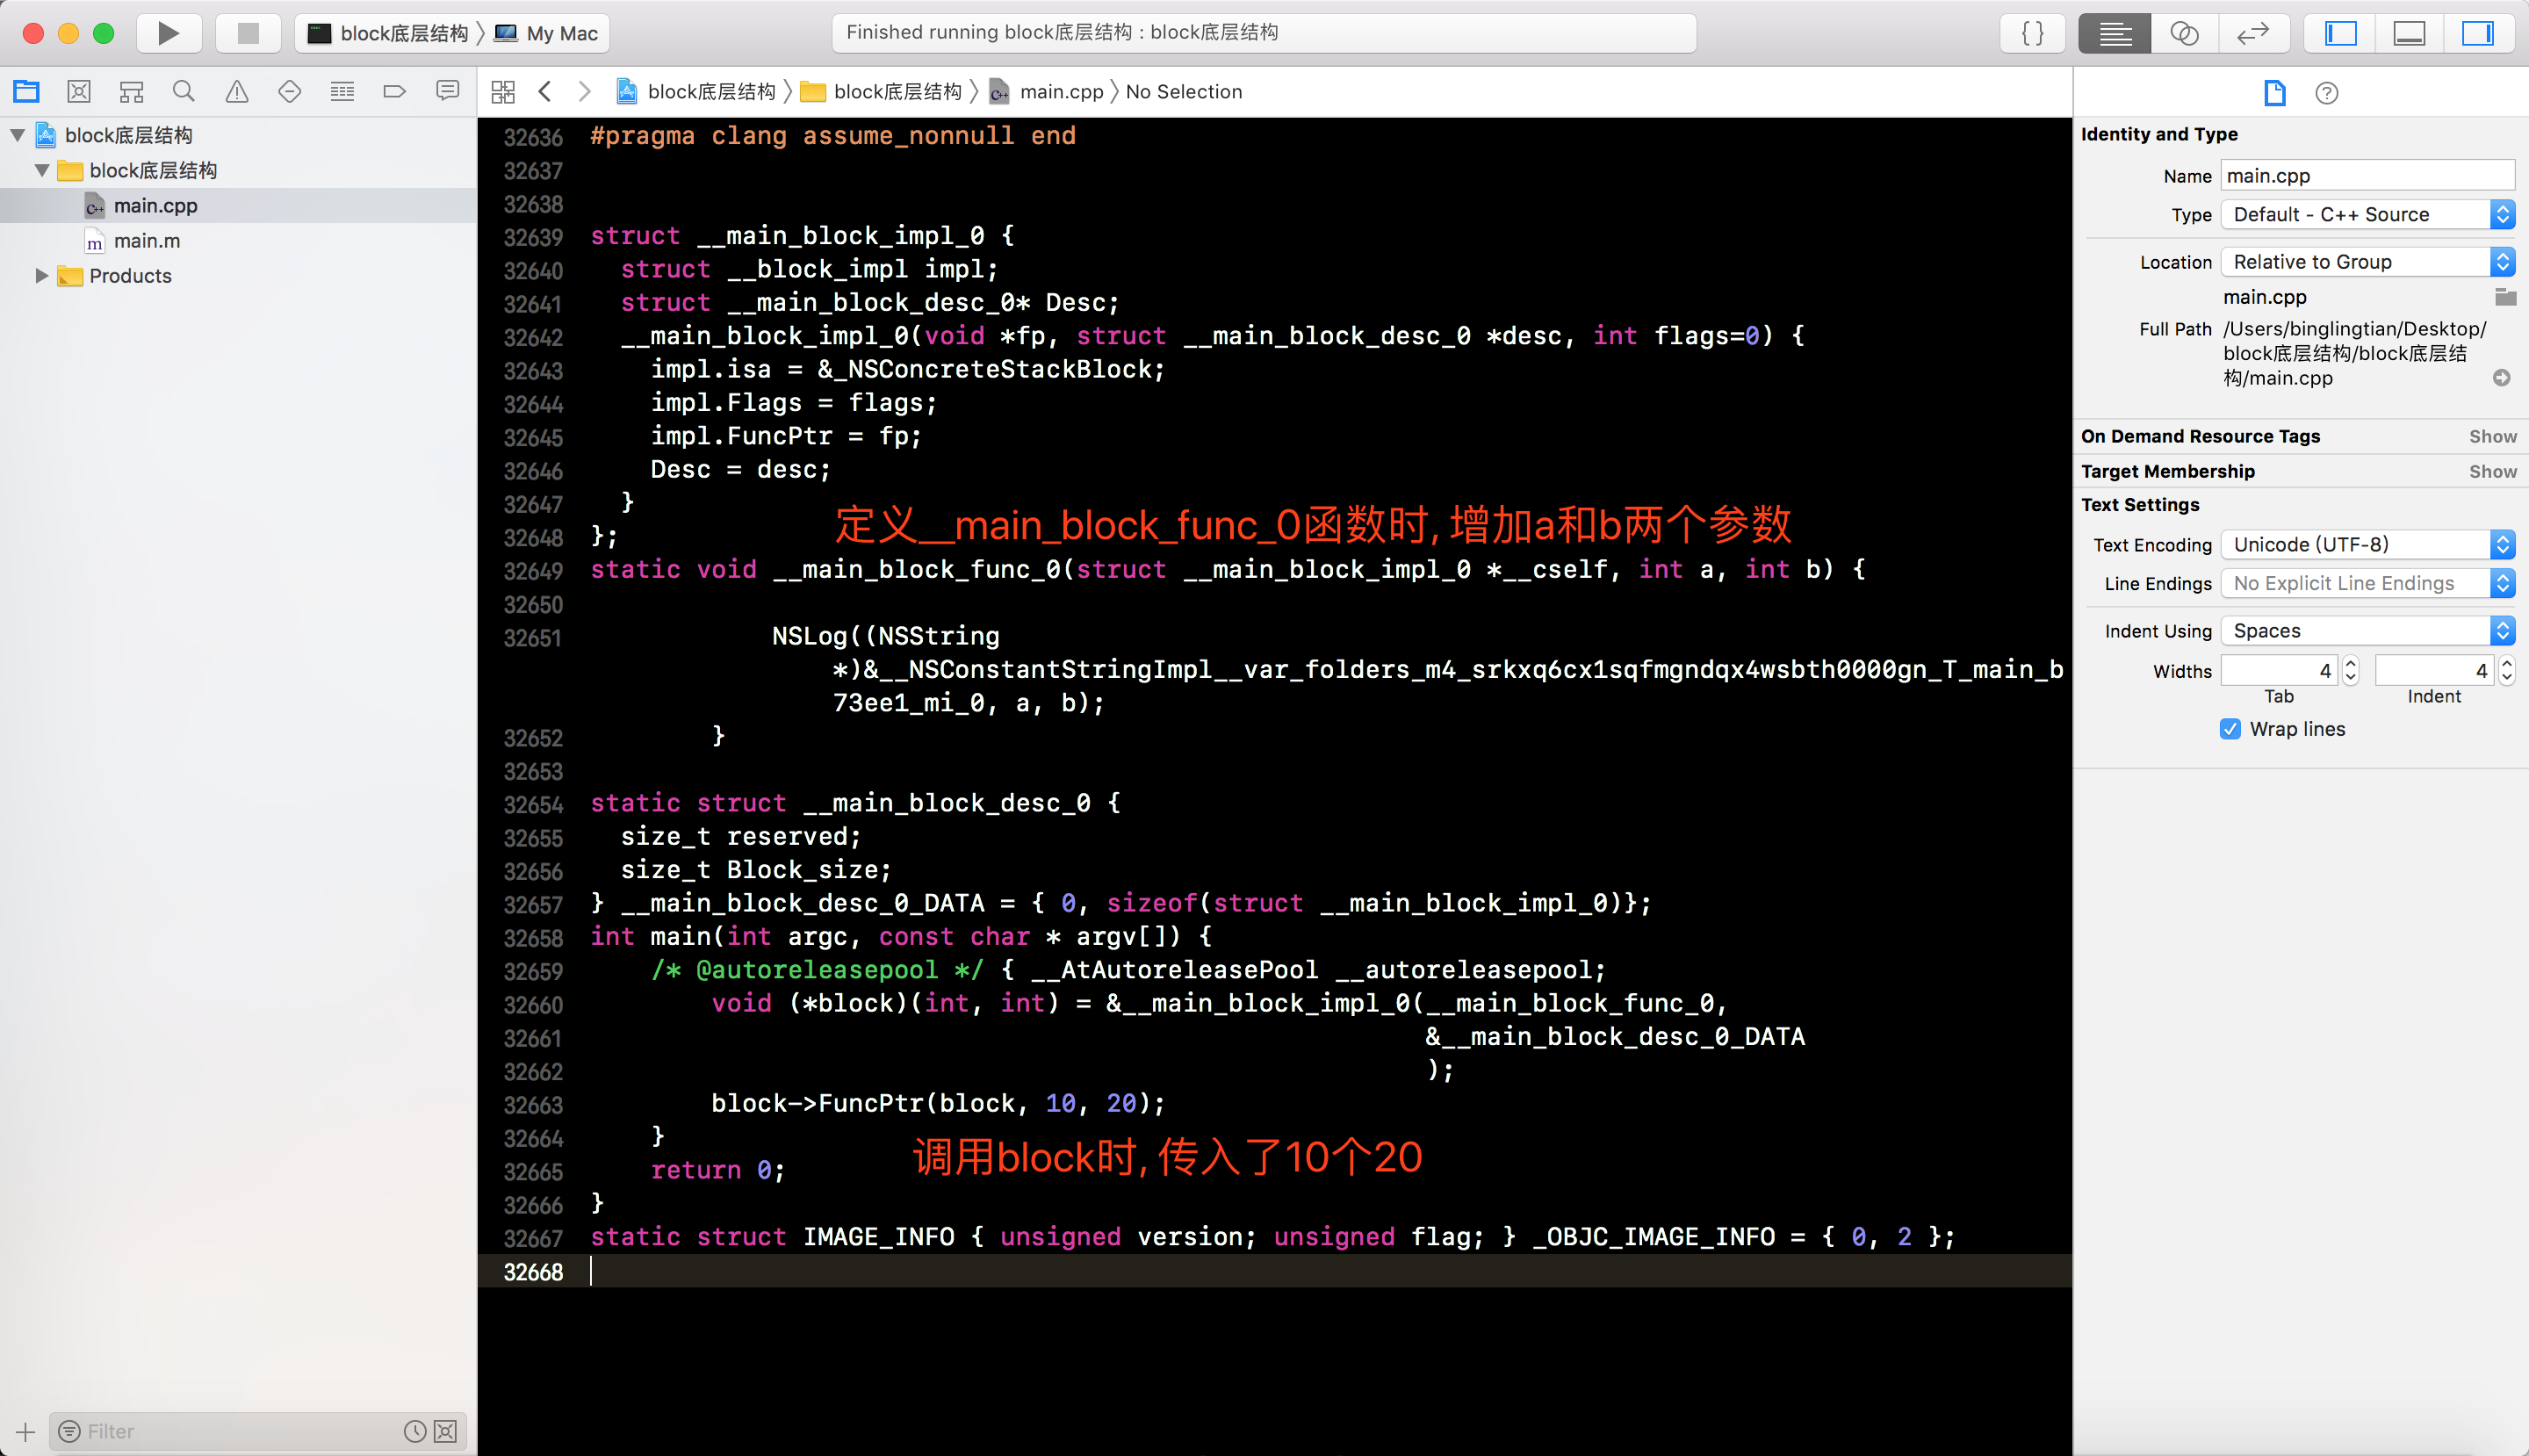
Task: Expand the Products folder
Action: [41, 275]
